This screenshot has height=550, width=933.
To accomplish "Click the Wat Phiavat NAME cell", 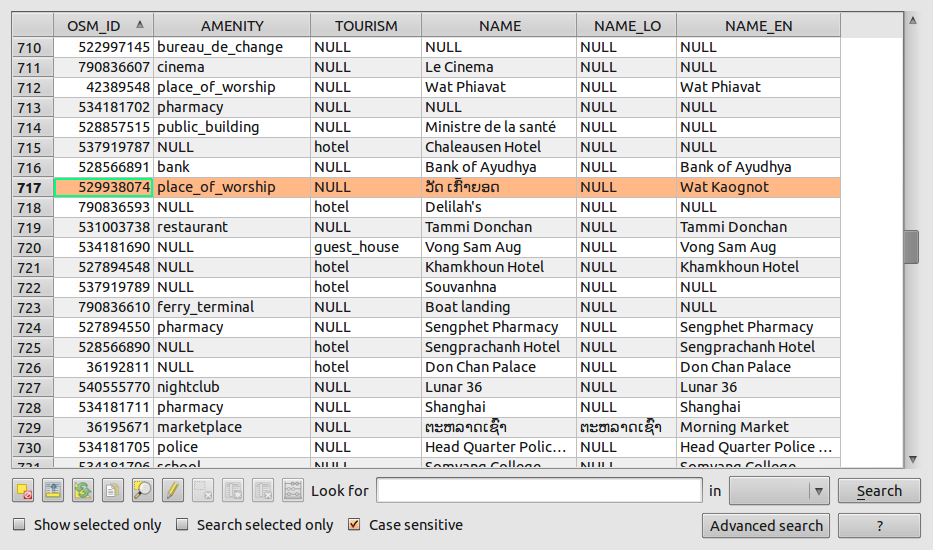I will pos(499,88).
